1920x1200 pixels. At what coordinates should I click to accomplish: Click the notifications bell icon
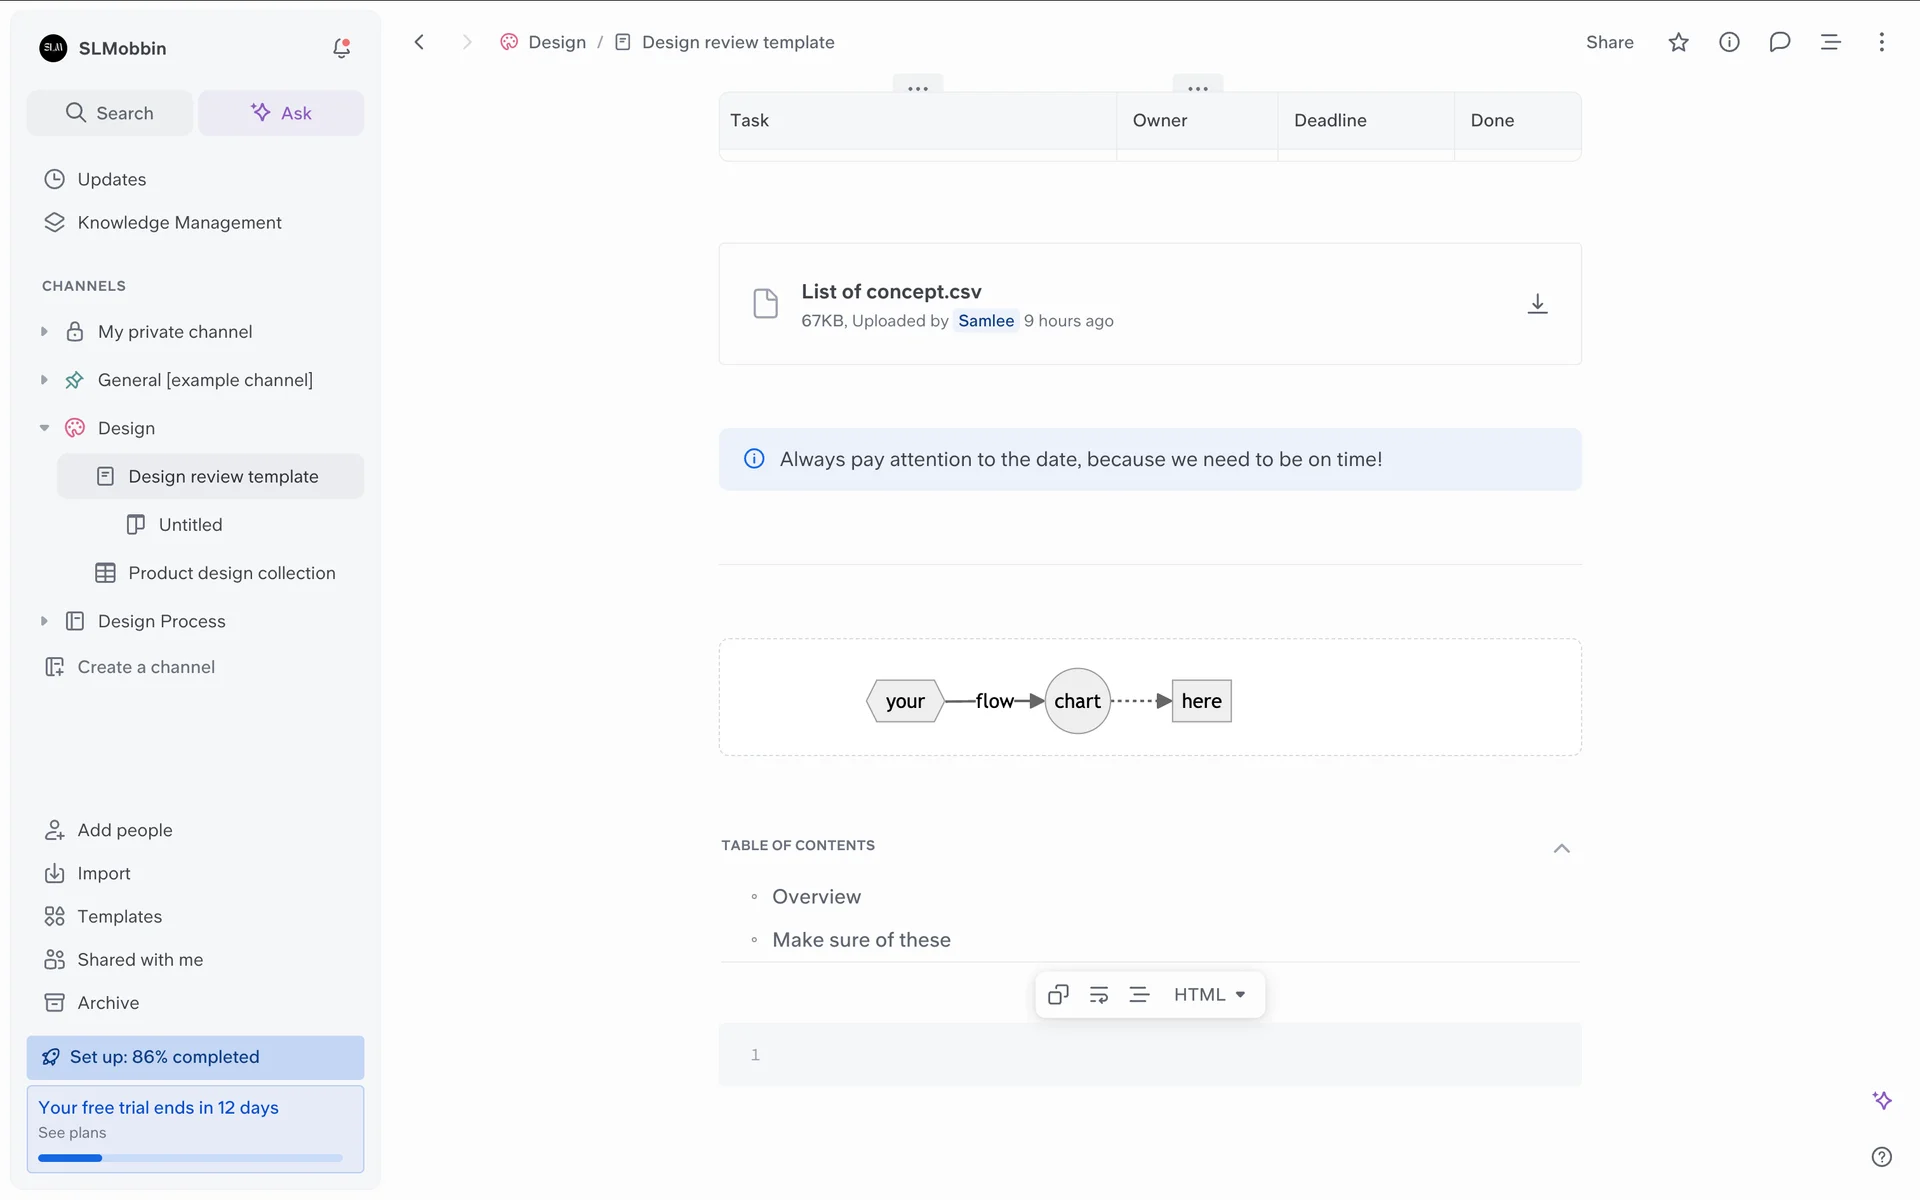(x=341, y=48)
